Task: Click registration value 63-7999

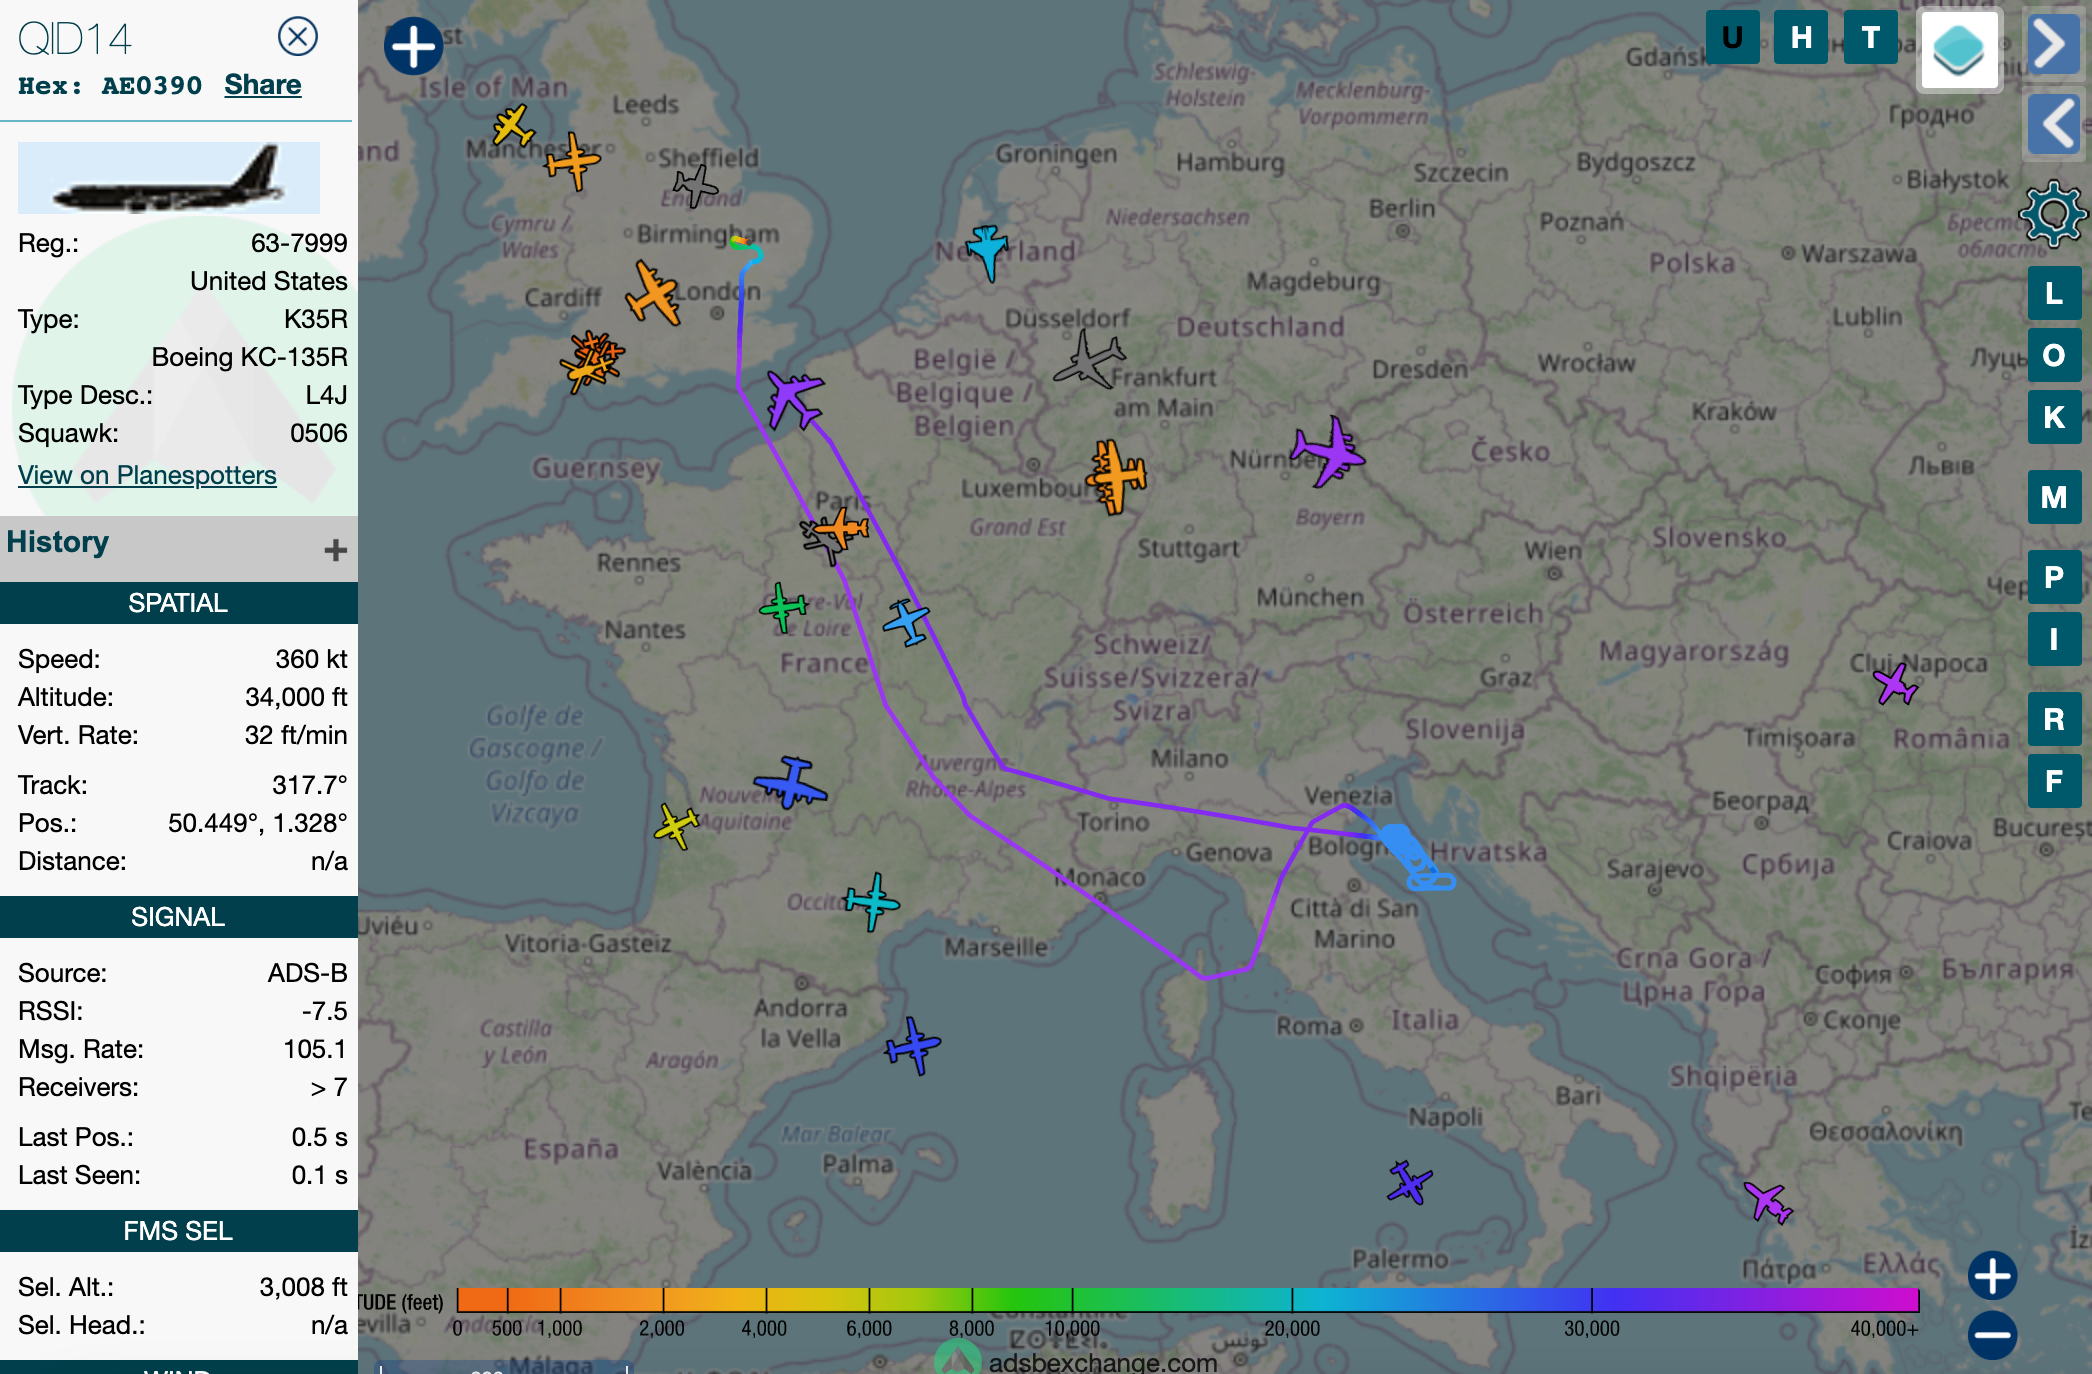Action: click(x=299, y=243)
